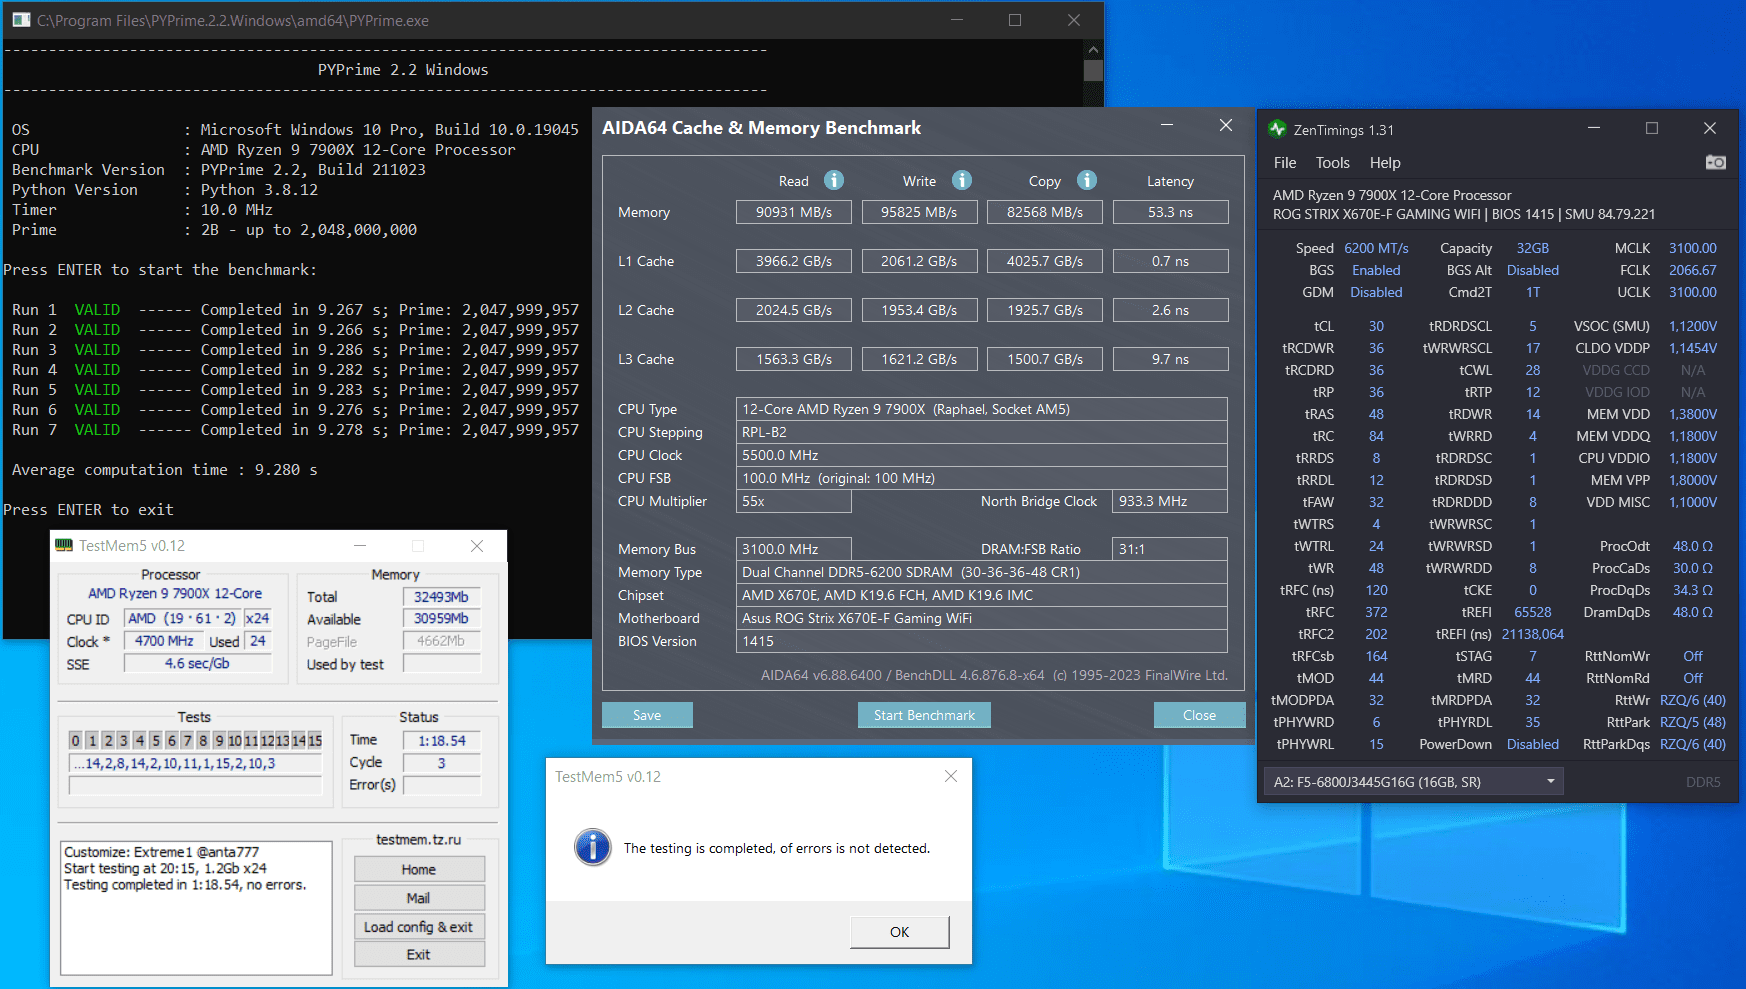
Task: Click the Run 1 VALID result line
Action: [295, 310]
